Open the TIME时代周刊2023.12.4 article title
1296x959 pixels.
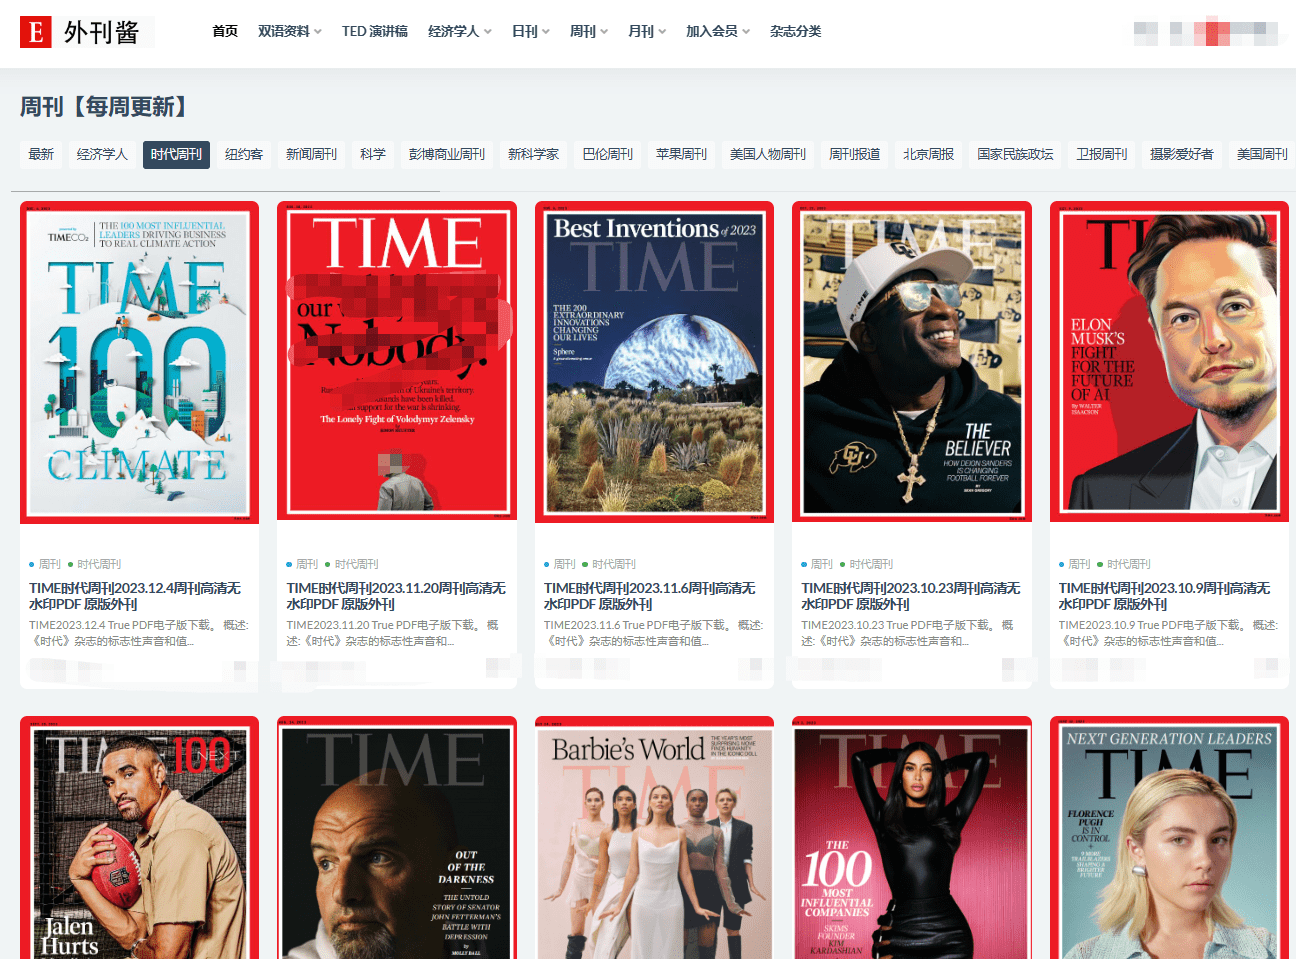point(135,596)
